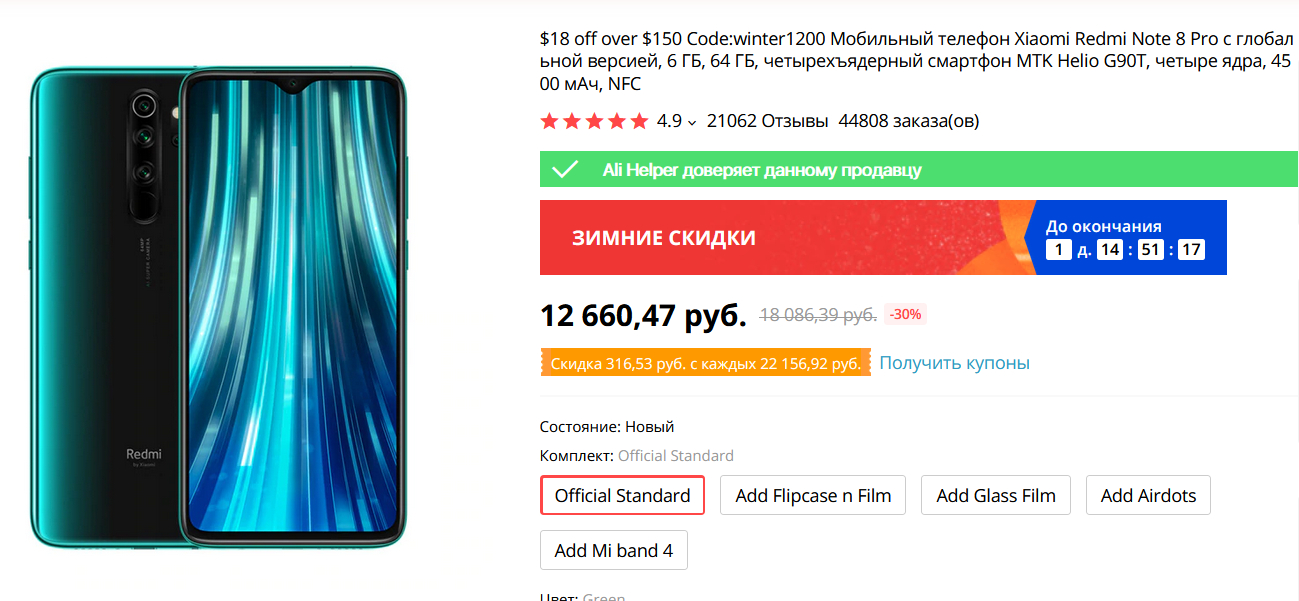This screenshot has width=1299, height=601.
Task: Click the Ali Helper trusted seller banner
Action: click(x=762, y=170)
